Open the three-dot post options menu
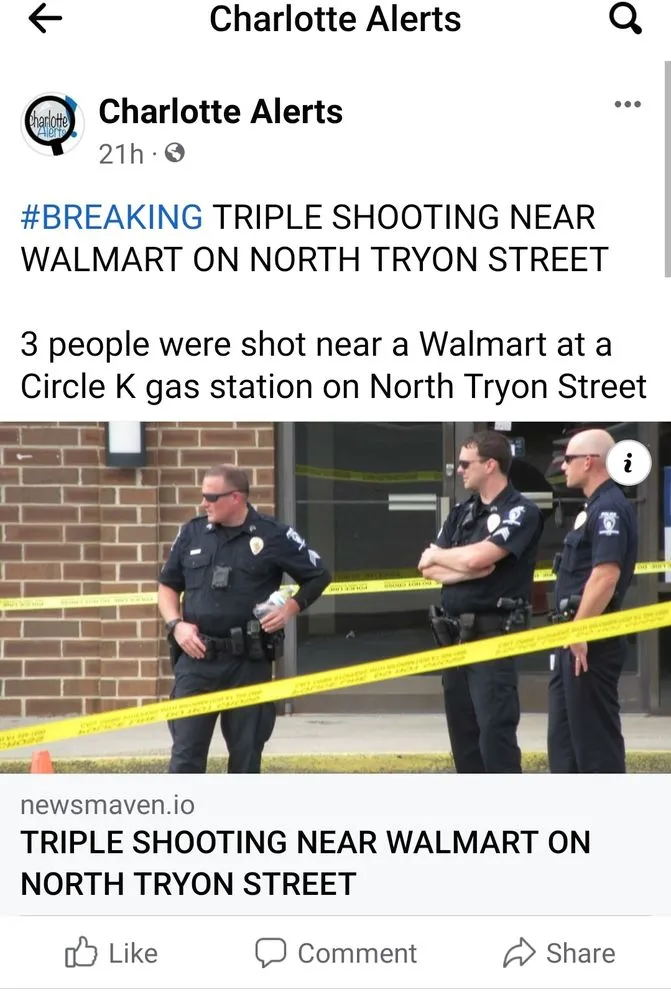Image resolution: width=671 pixels, height=1000 pixels. click(628, 104)
